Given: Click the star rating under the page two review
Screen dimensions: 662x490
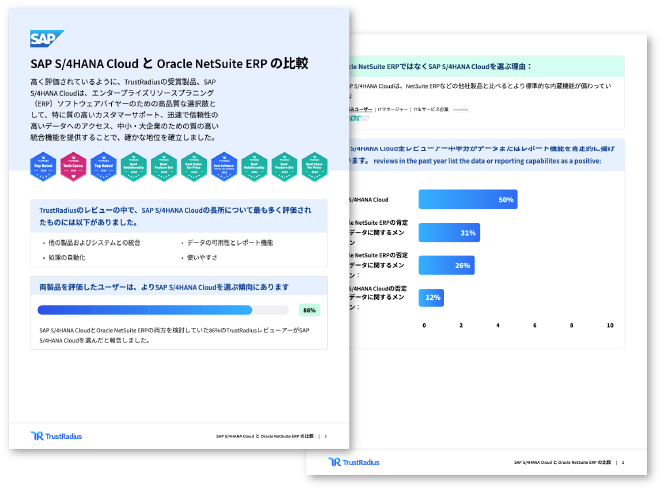Looking at the screenshot, I should tap(359, 118).
